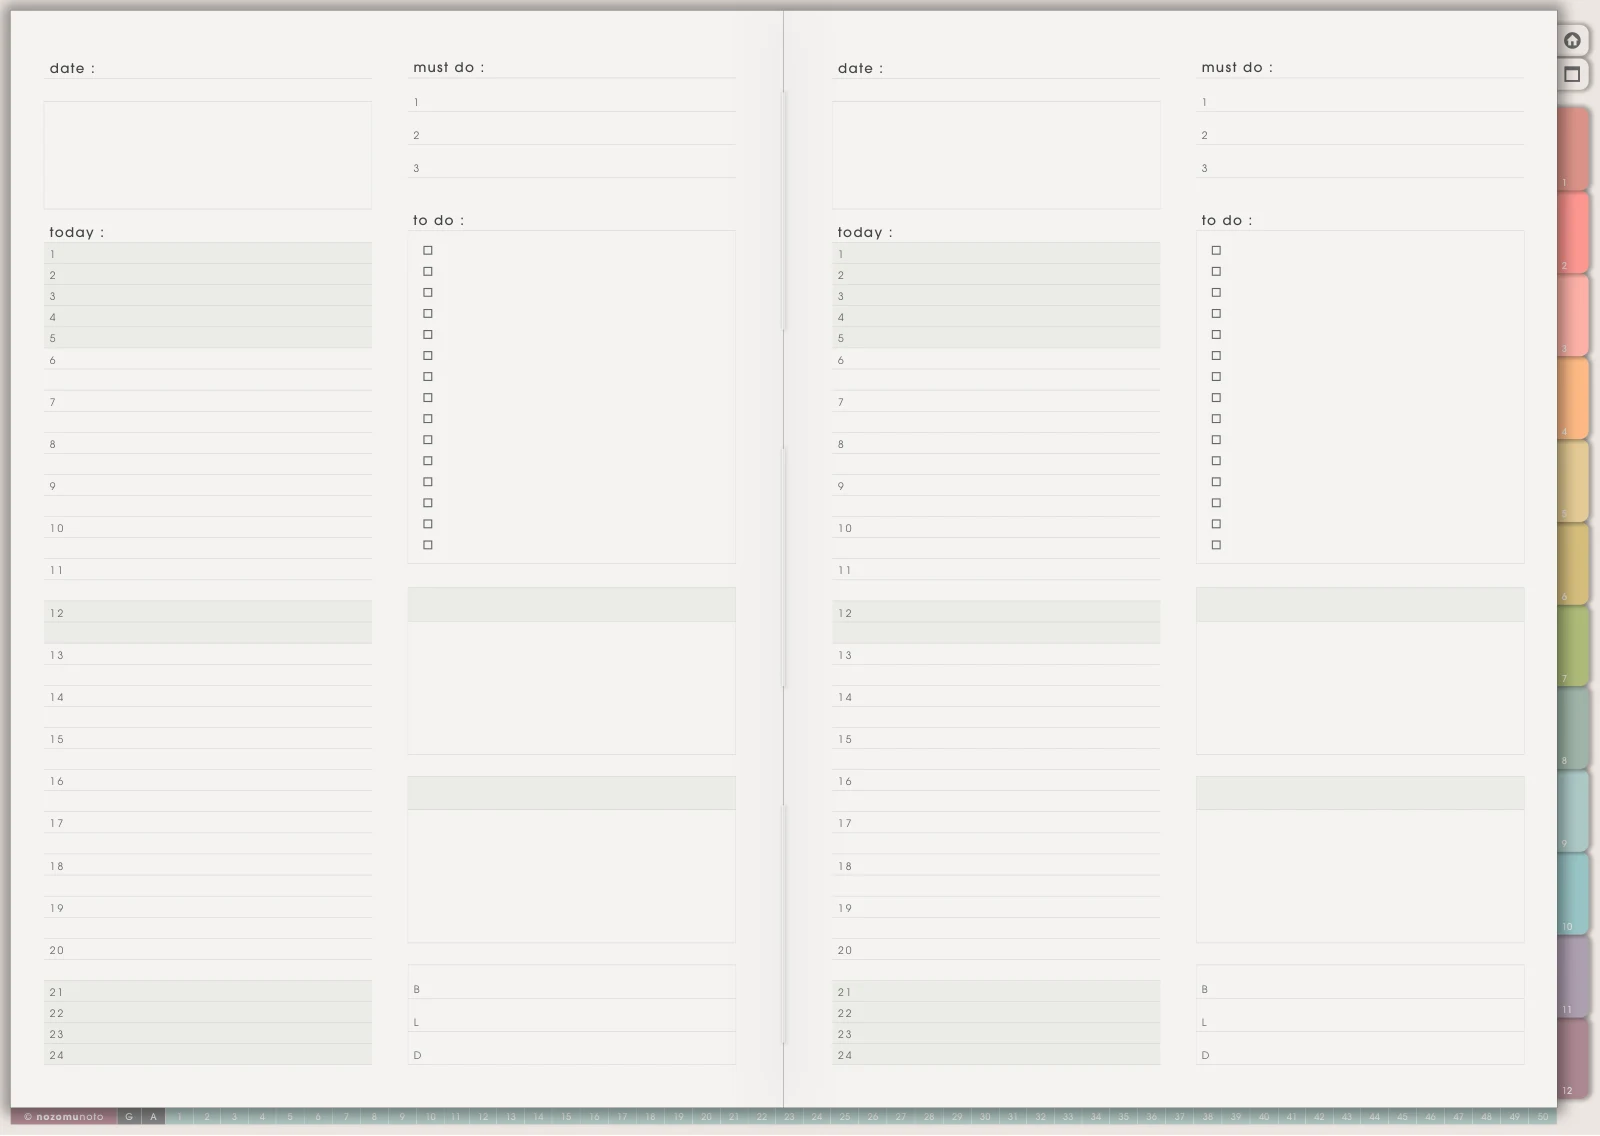Open bottom bar link A

(153, 1117)
